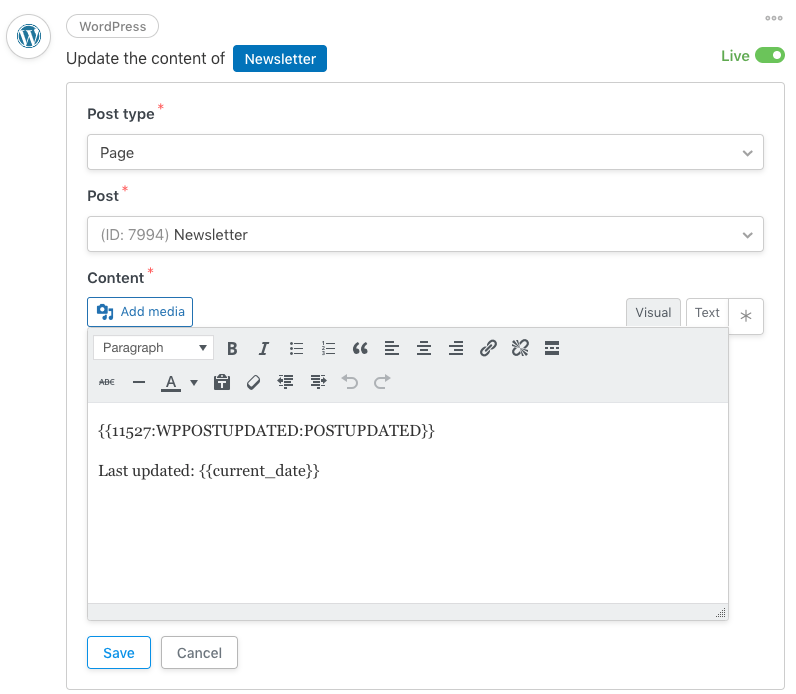This screenshot has height=694, width=796.
Task: Clear formatting with the eraser icon
Action: (x=254, y=382)
